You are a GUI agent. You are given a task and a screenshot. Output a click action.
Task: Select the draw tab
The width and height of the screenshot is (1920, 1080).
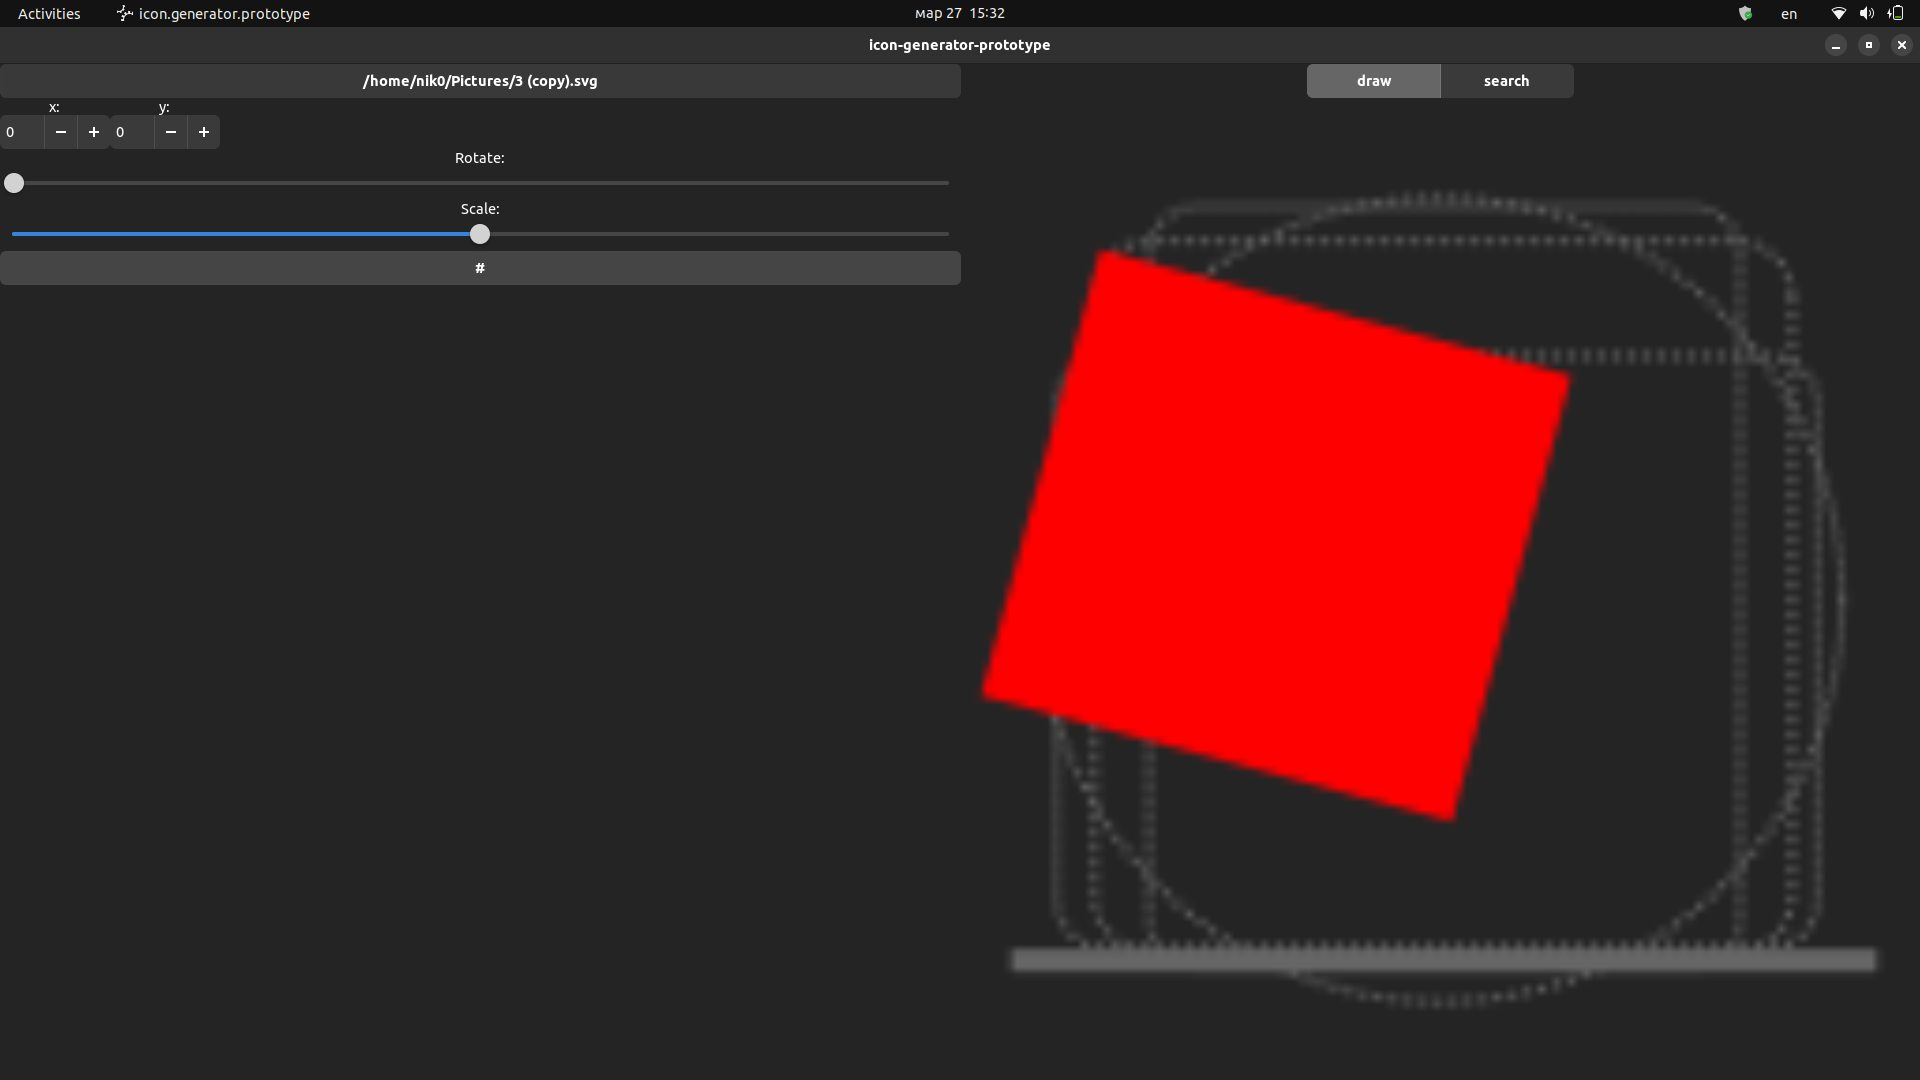point(1373,80)
